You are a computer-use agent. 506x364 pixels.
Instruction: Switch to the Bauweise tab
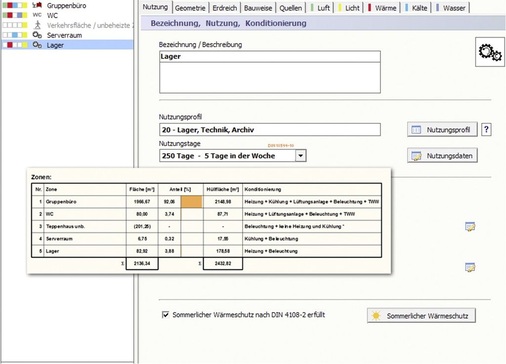[x=258, y=8]
